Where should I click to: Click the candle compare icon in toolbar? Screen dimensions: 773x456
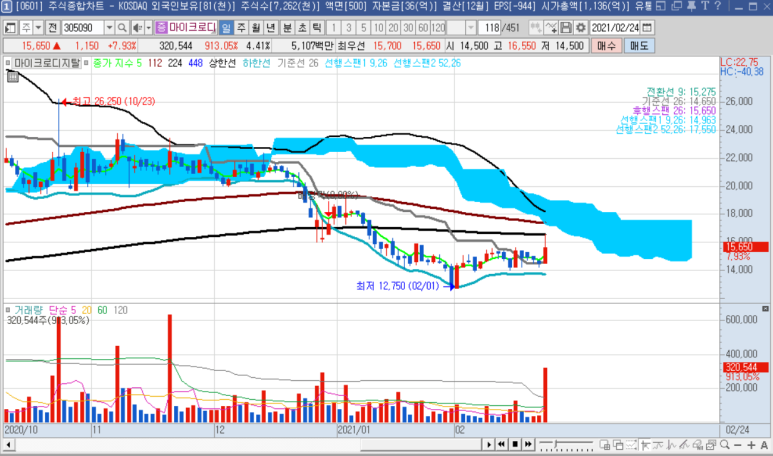(x=536, y=28)
